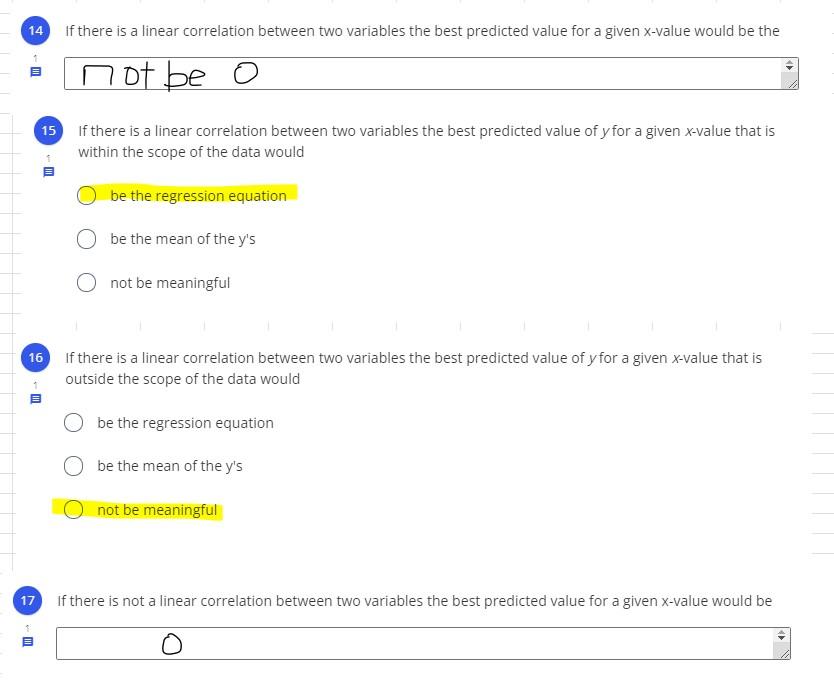The image size is (834, 684).
Task: Select 'be the mean of the y's' in question 15
Action: pyautogui.click(x=87, y=239)
